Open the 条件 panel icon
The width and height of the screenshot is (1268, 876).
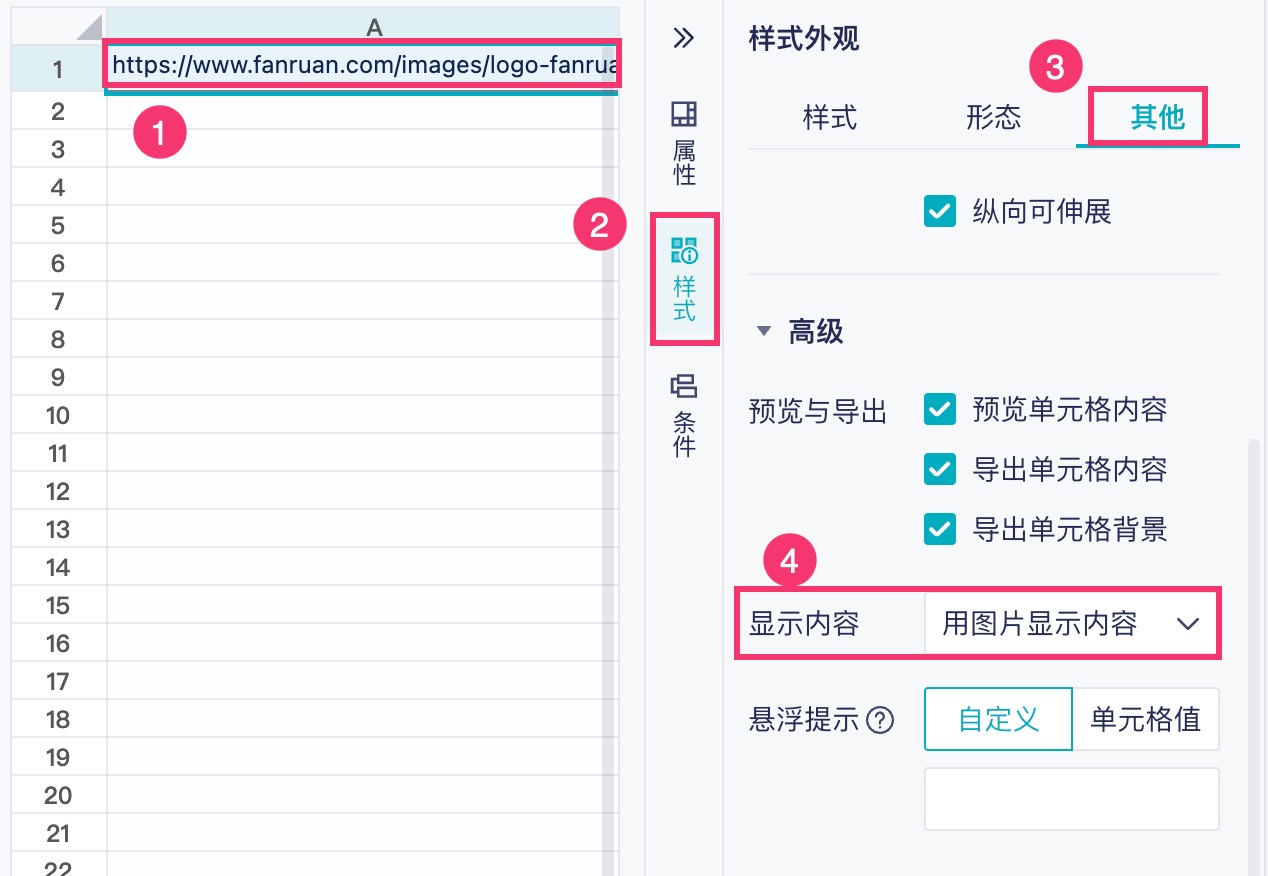pyautogui.click(x=684, y=415)
